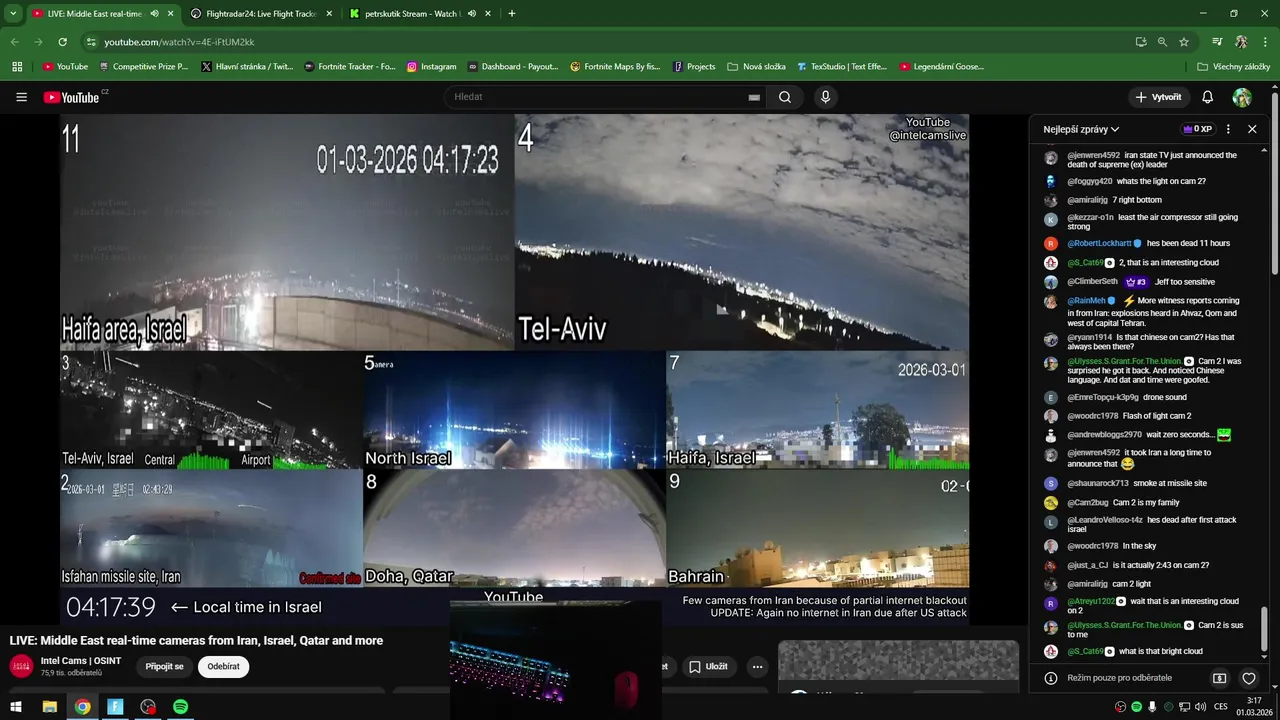Open the Chrome three-dot menu
The width and height of the screenshot is (1280, 720).
[x=1266, y=42]
